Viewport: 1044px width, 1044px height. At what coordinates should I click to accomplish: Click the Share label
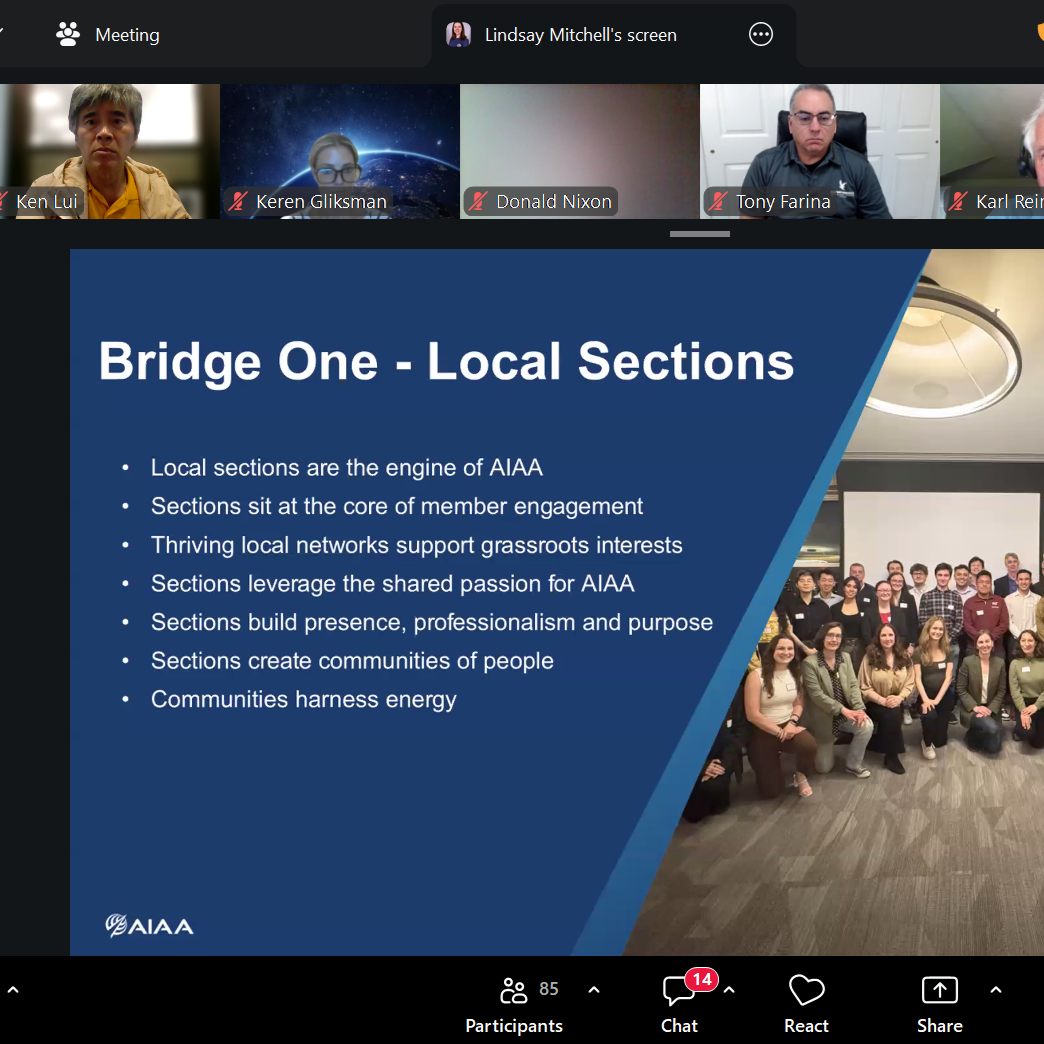(x=939, y=1026)
